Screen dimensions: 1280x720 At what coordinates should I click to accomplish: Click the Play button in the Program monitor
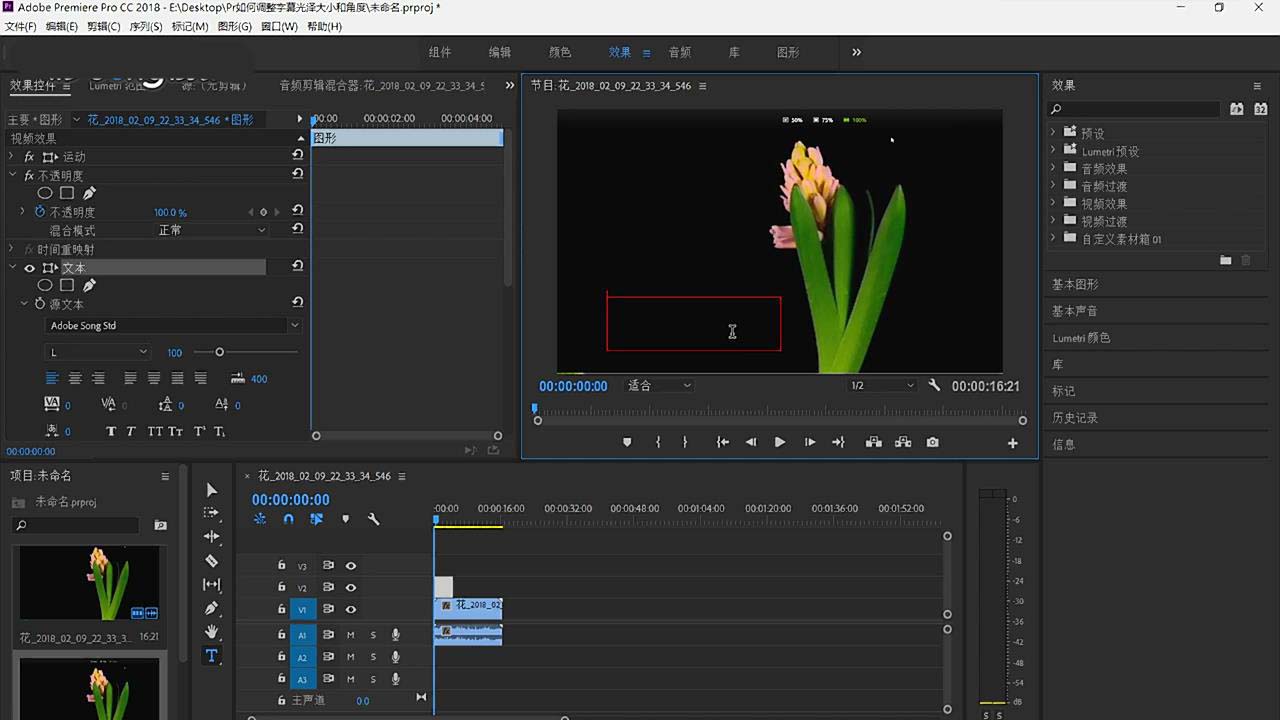click(x=780, y=441)
